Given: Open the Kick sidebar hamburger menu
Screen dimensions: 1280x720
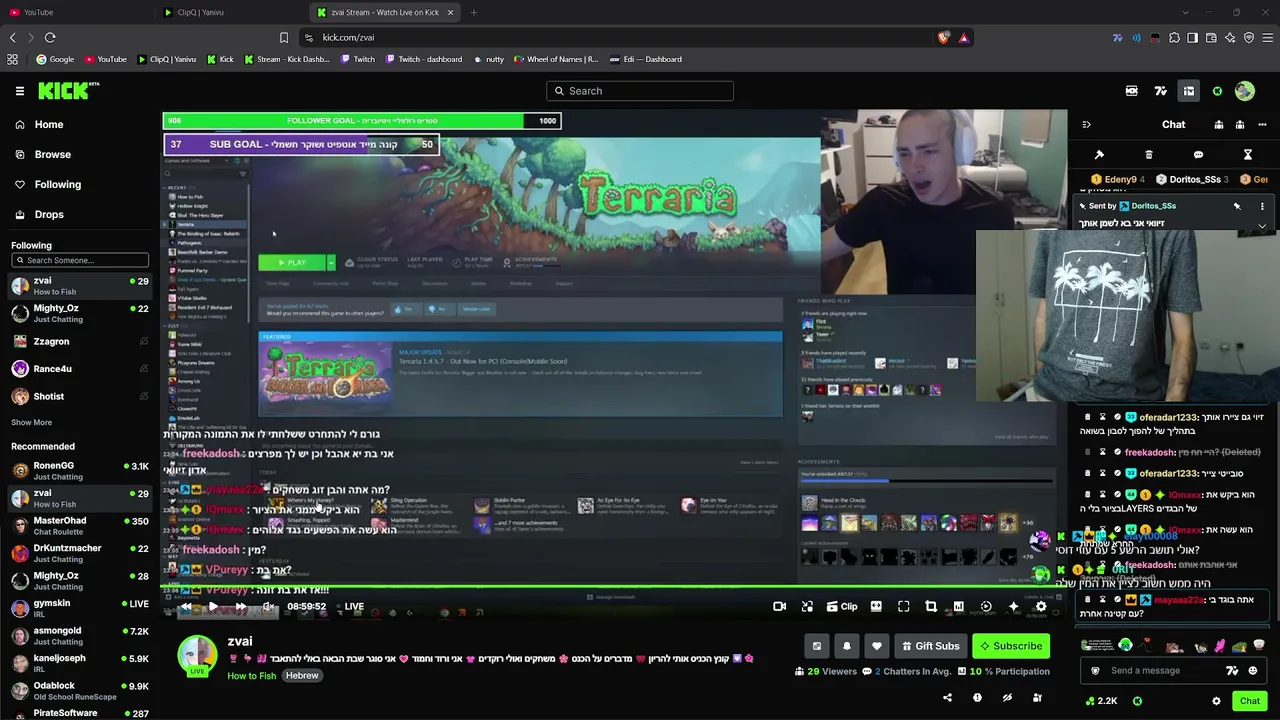Looking at the screenshot, I should pos(19,91).
